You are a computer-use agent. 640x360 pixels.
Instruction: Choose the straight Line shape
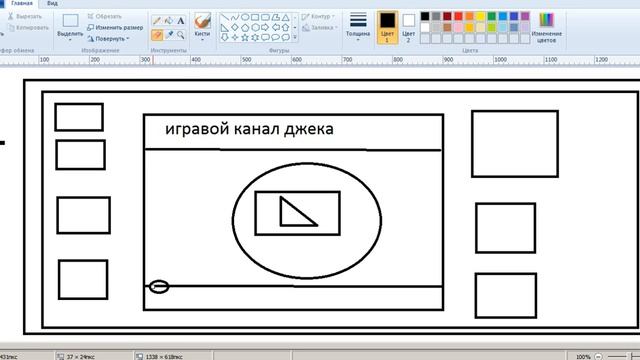[x=224, y=17]
